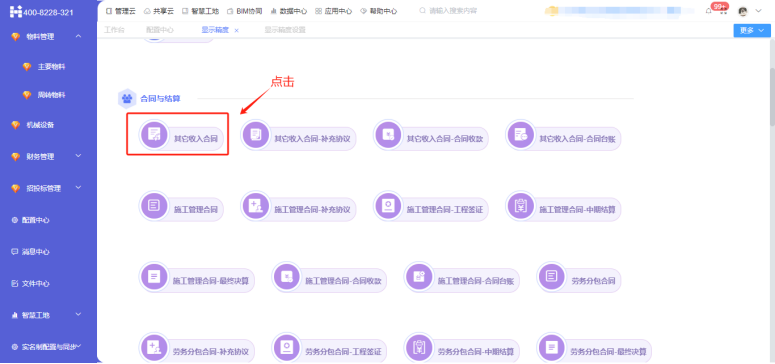Click the 合同与结算 section icon
Image resolution: width=775 pixels, height=364 pixels.
[x=127, y=98]
